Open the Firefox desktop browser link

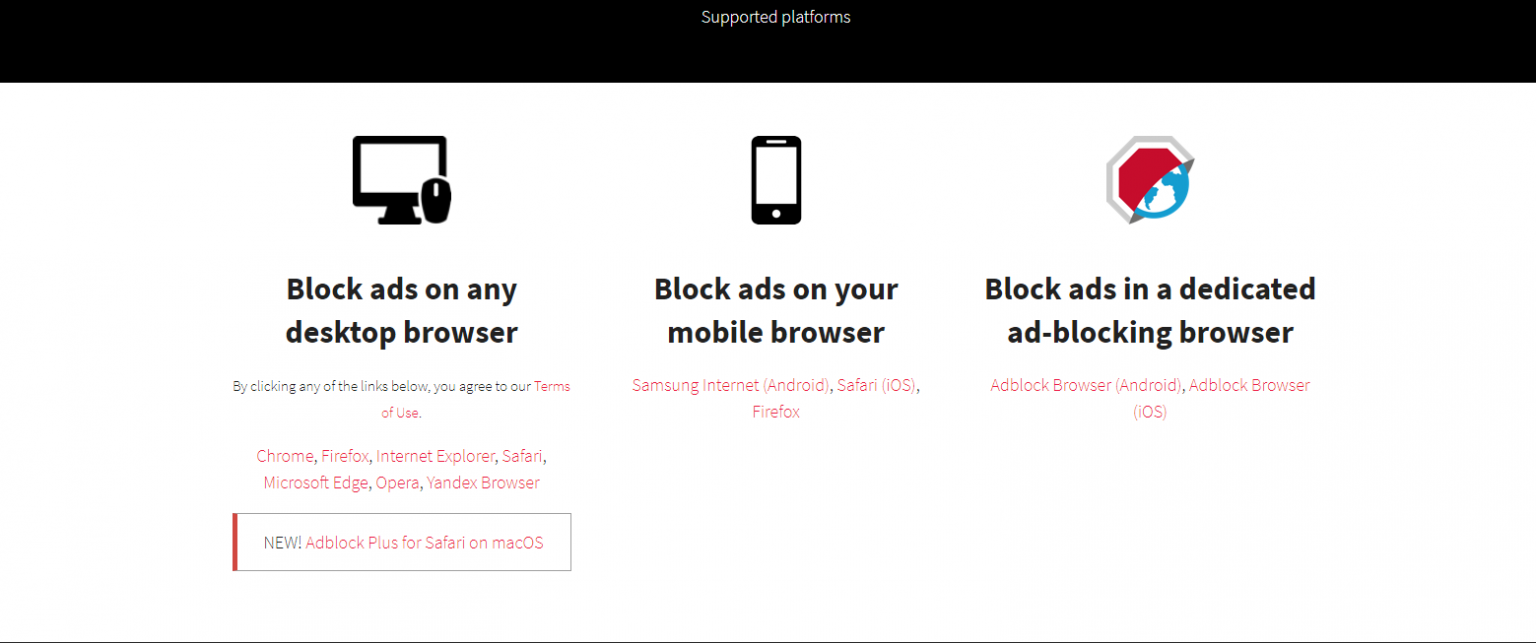coord(344,456)
